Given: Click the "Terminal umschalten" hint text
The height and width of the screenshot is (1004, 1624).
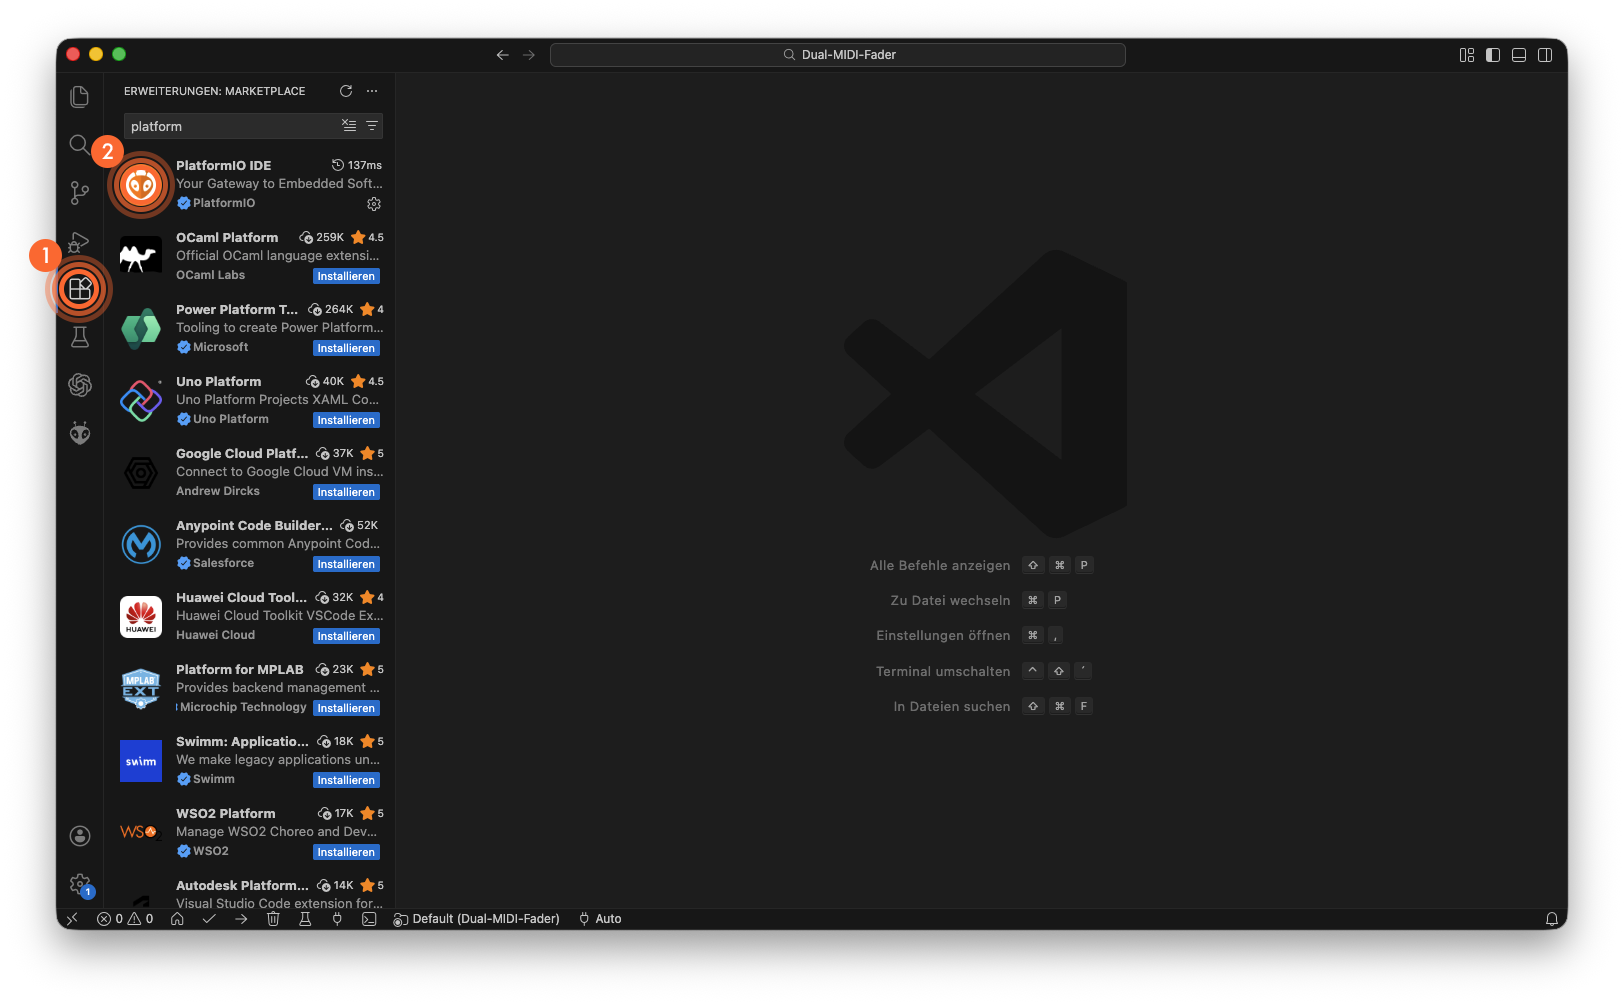Looking at the screenshot, I should pos(943,672).
